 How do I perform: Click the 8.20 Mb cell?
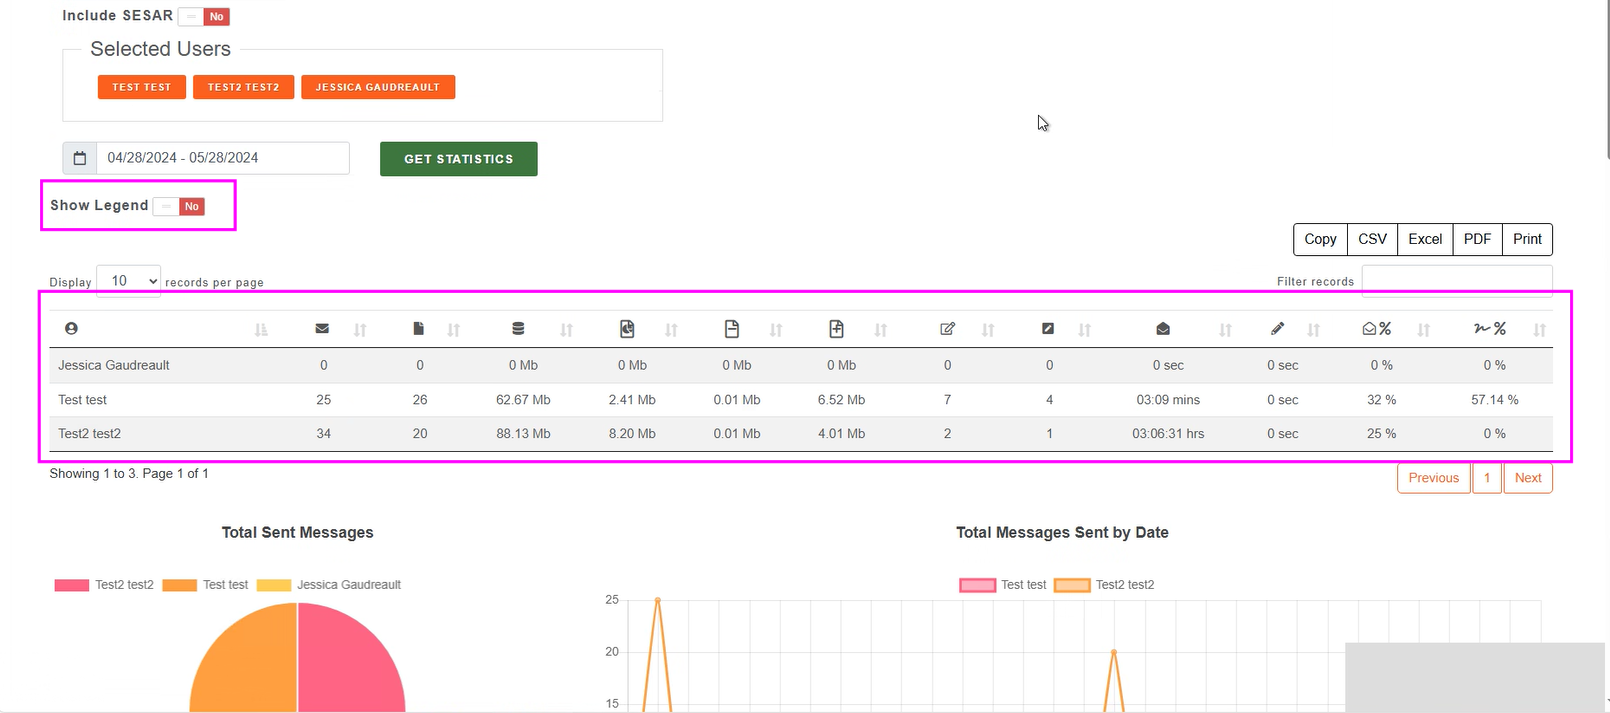[x=632, y=434]
